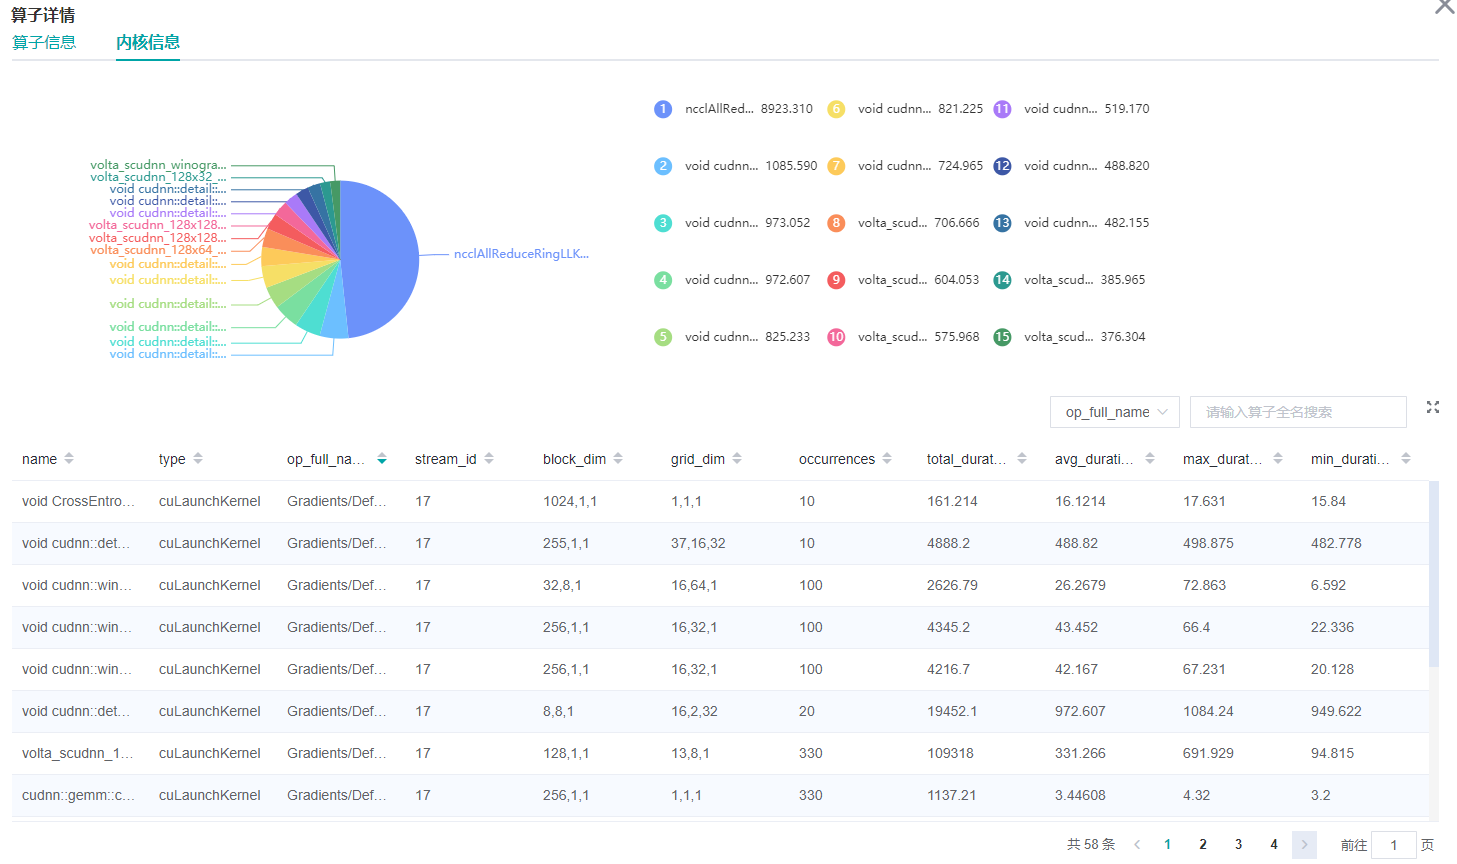Screen dimensions: 1457x864
Task: Click the fullscreen expand icon above table
Action: (x=1432, y=407)
